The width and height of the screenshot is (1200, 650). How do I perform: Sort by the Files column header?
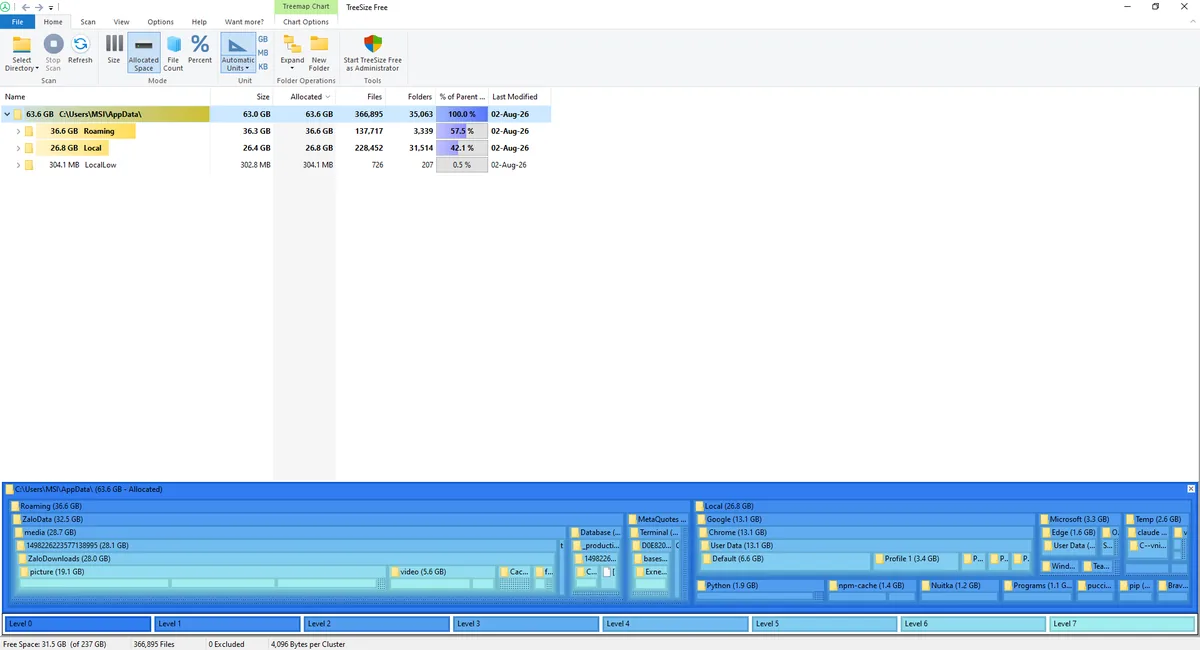(360, 97)
